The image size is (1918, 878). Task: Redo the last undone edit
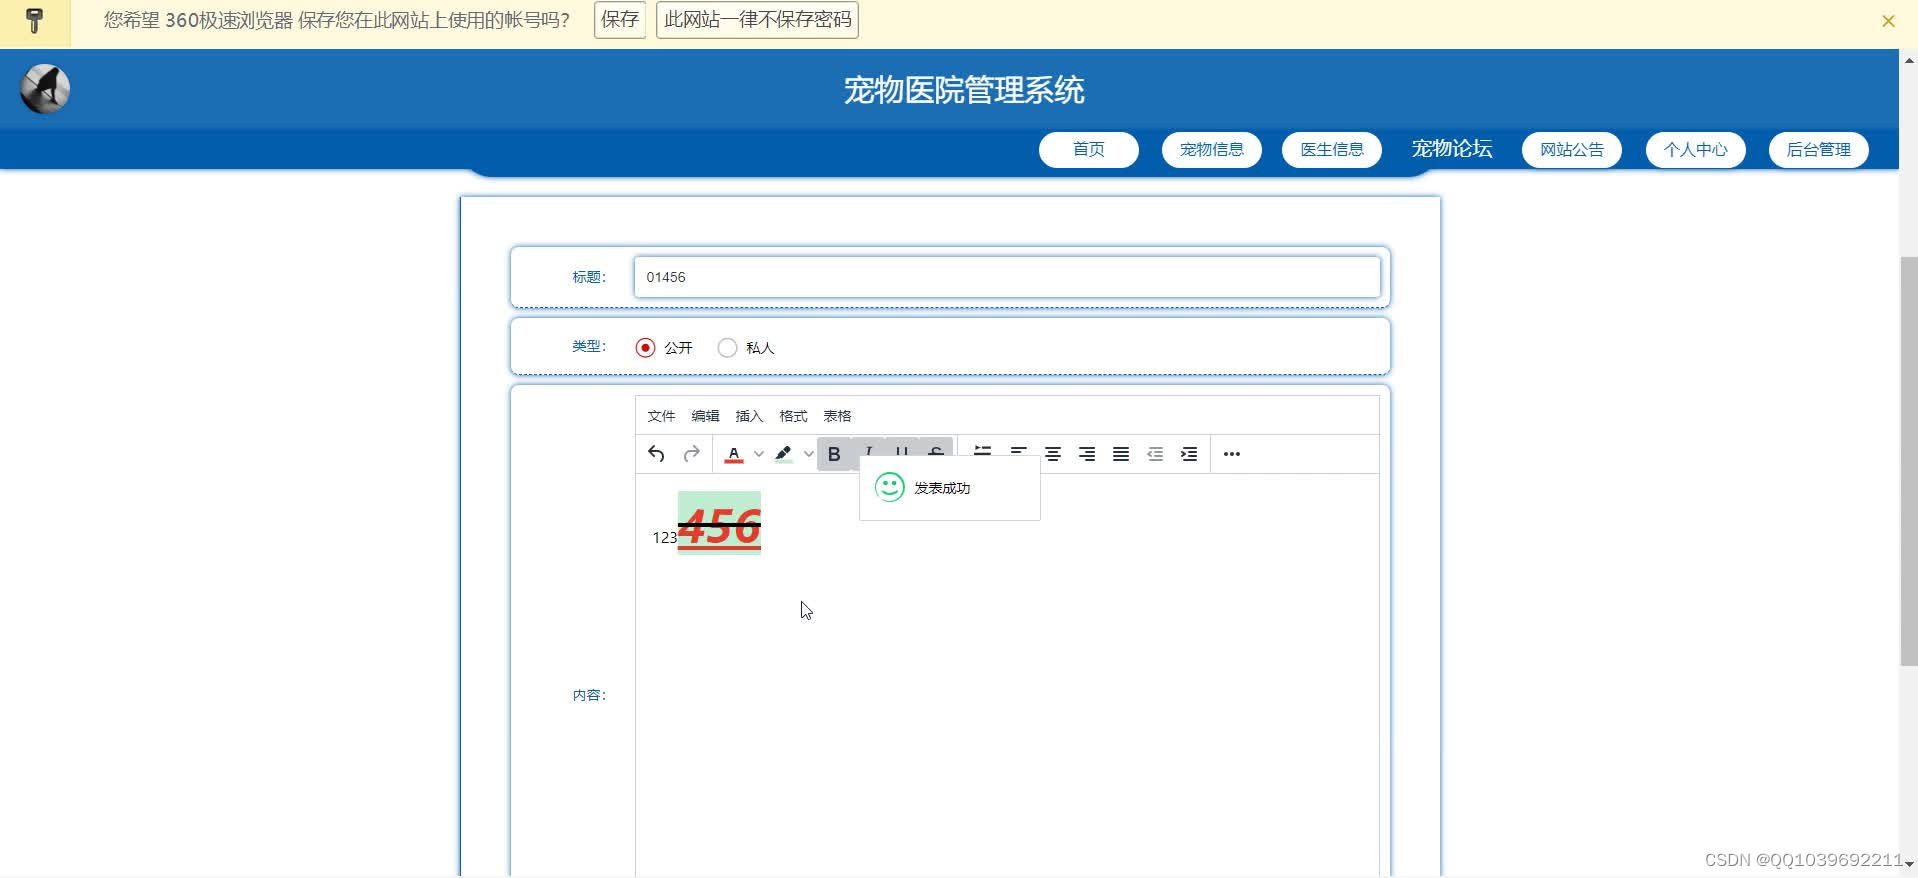(x=691, y=454)
